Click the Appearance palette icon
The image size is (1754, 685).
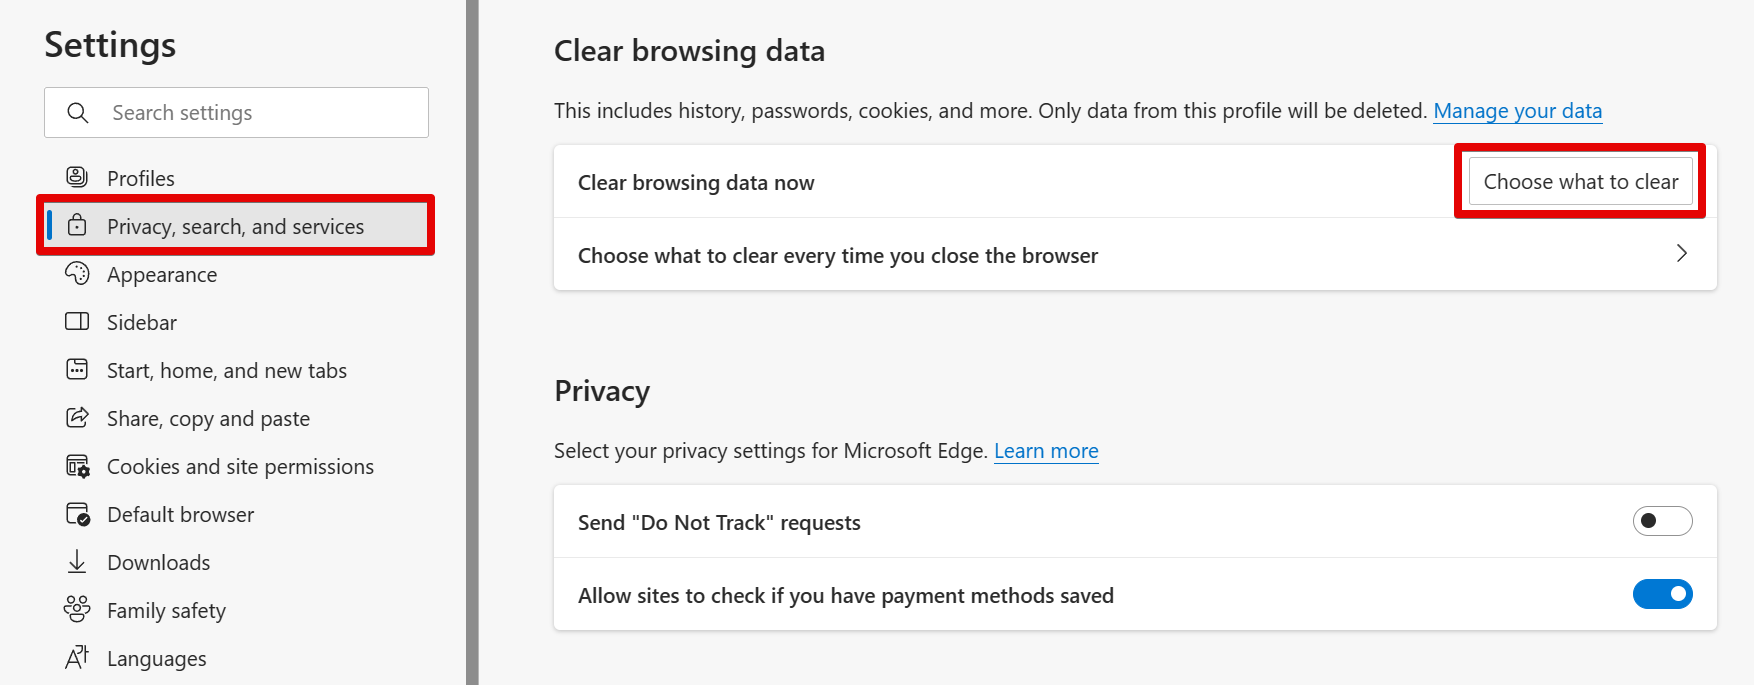tap(77, 274)
